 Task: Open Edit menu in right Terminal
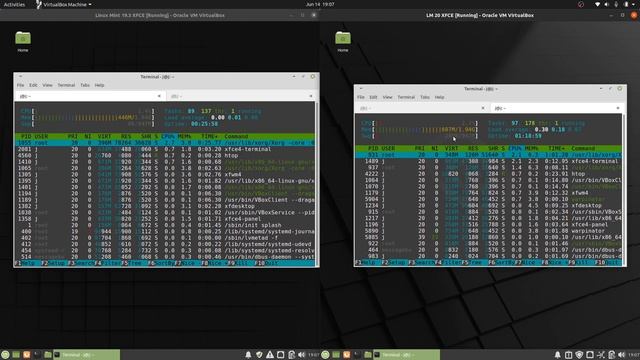click(373, 97)
